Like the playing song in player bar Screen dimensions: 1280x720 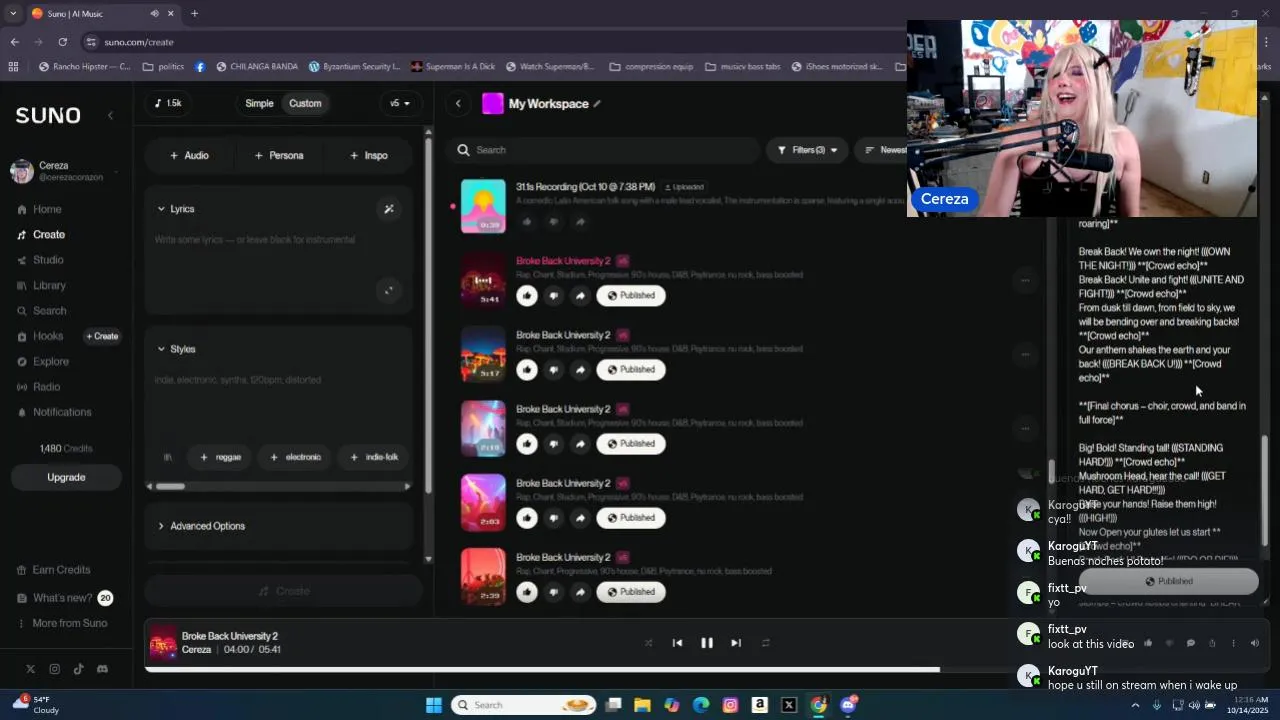point(1148,643)
